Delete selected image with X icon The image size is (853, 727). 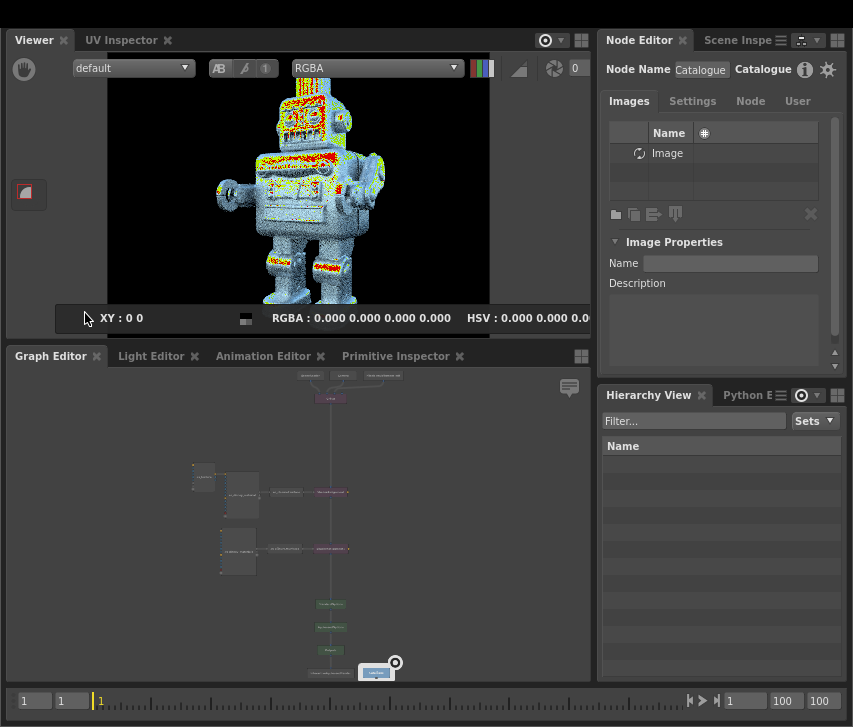[811, 214]
